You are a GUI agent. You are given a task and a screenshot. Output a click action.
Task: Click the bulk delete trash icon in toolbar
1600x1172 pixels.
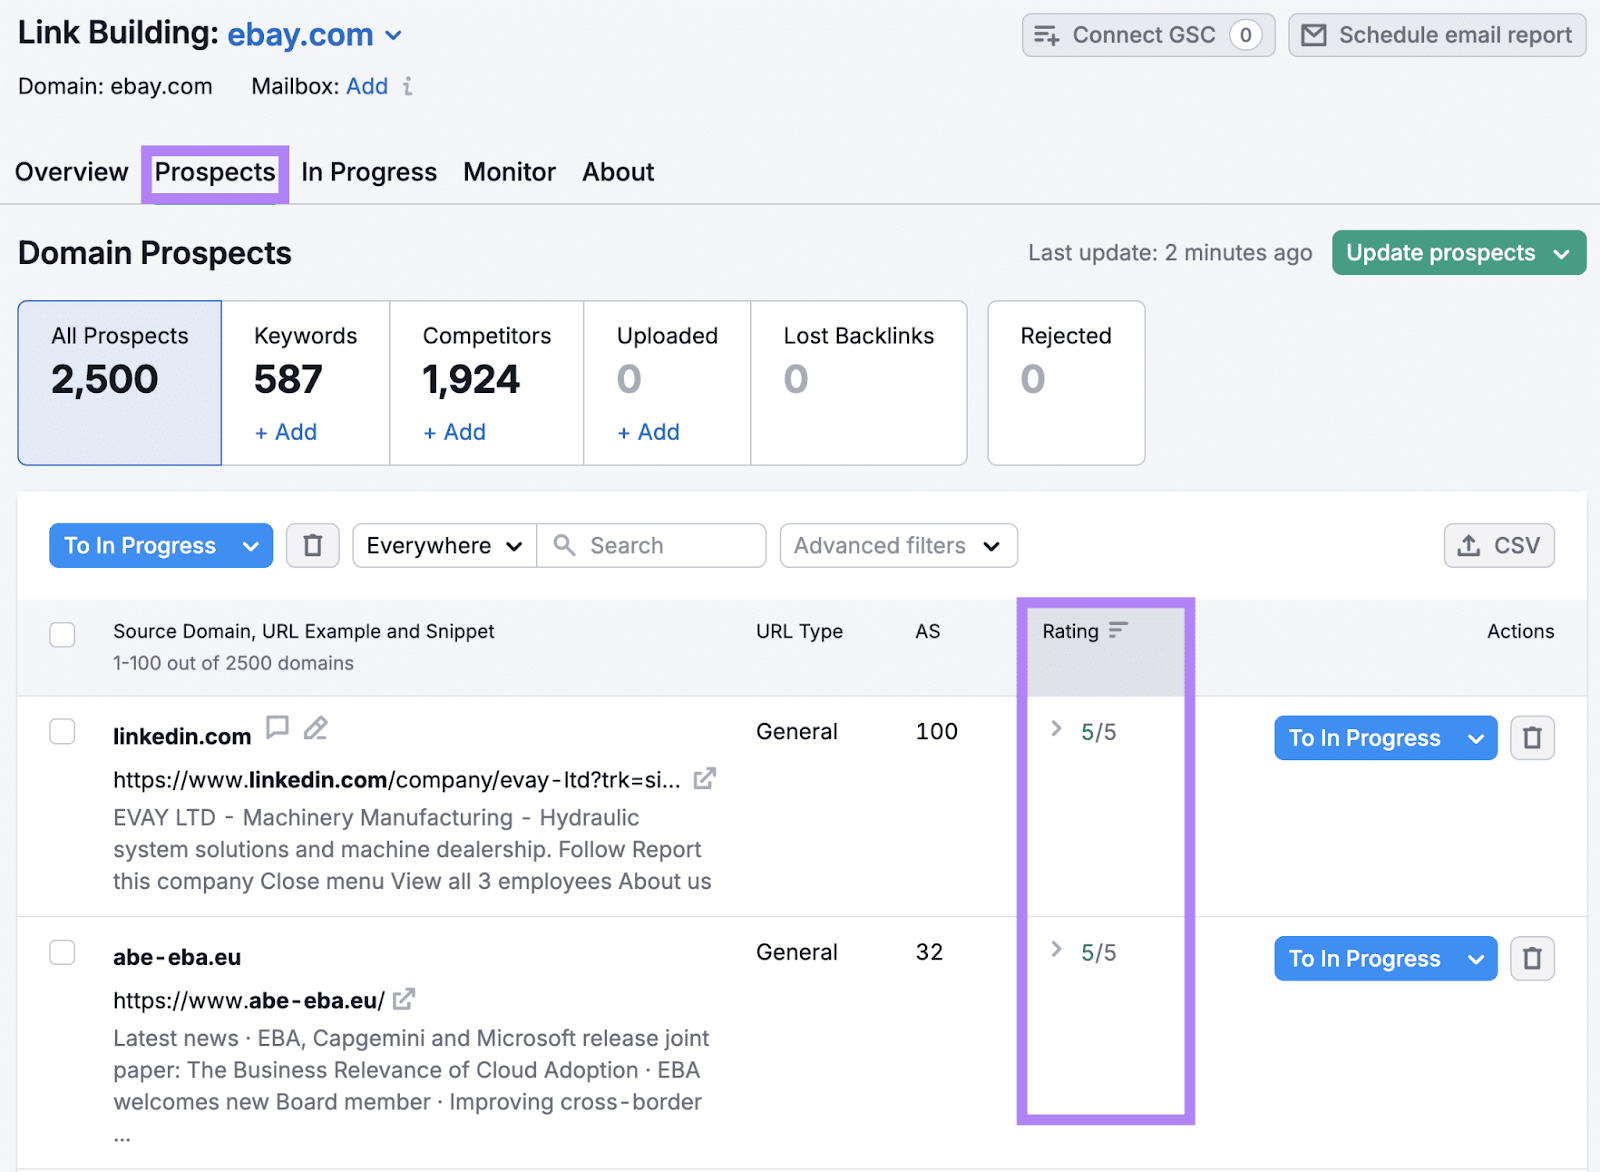(312, 546)
